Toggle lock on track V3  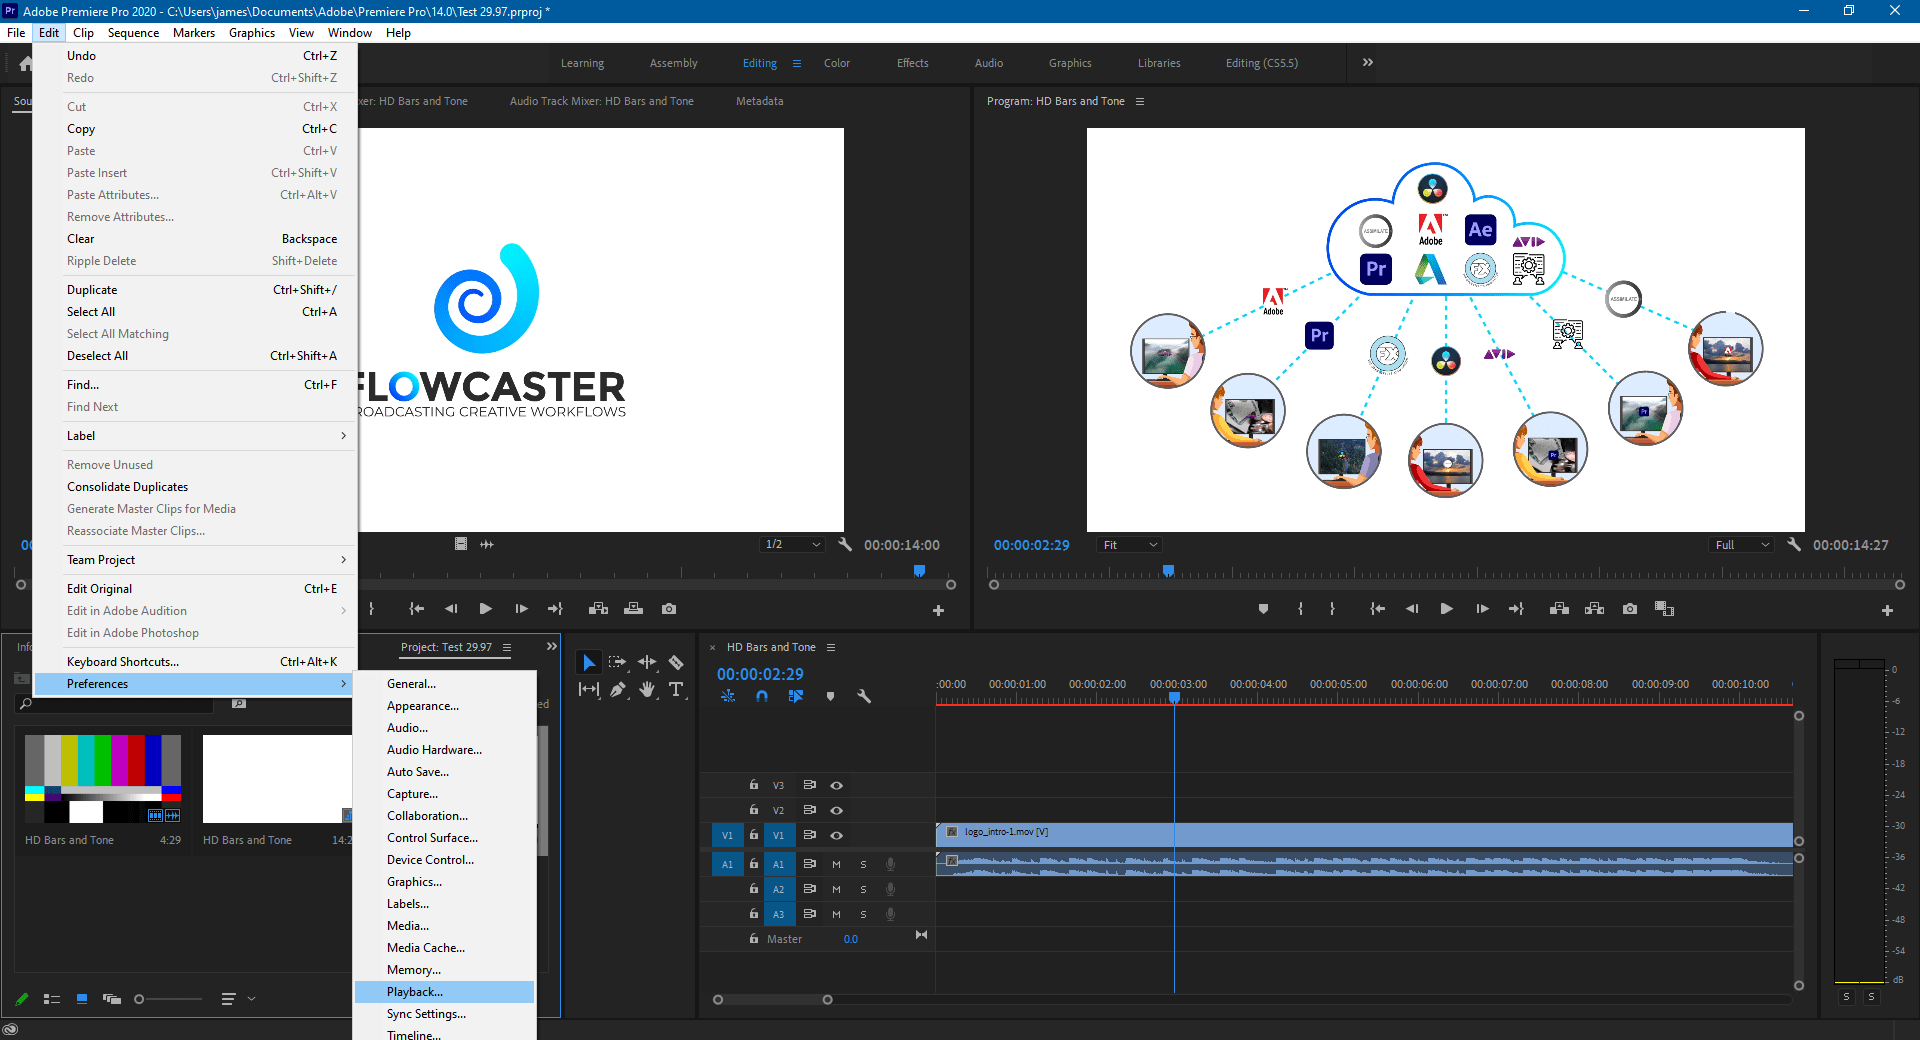[x=754, y=785]
